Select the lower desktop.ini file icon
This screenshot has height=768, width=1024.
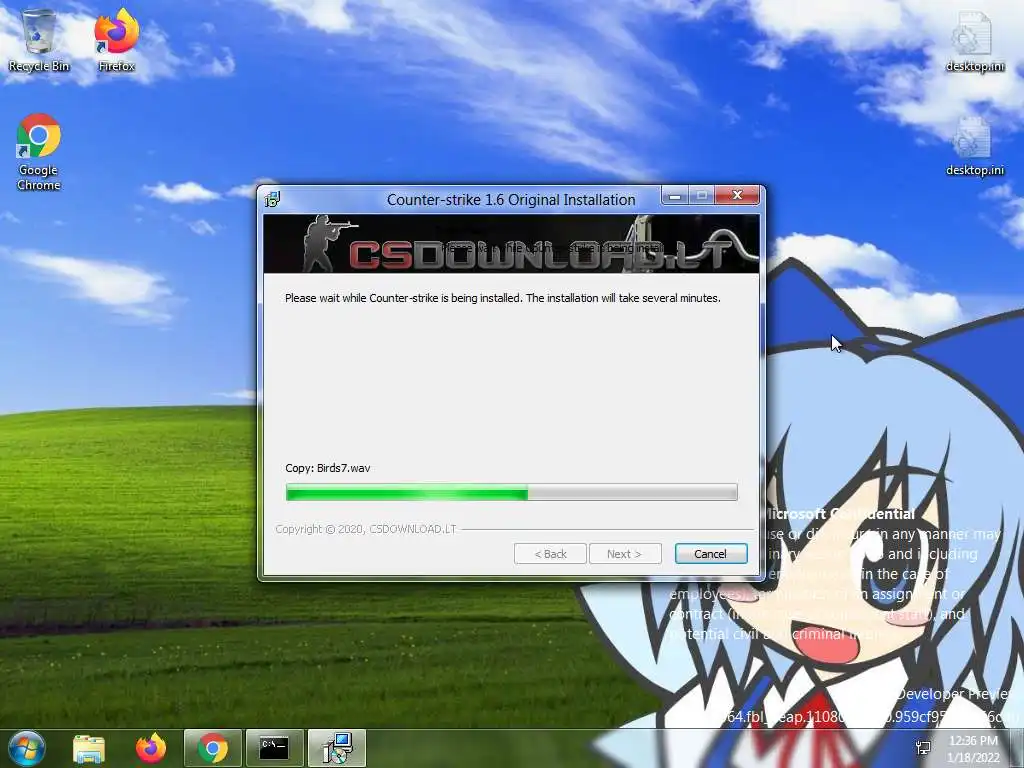click(x=974, y=146)
